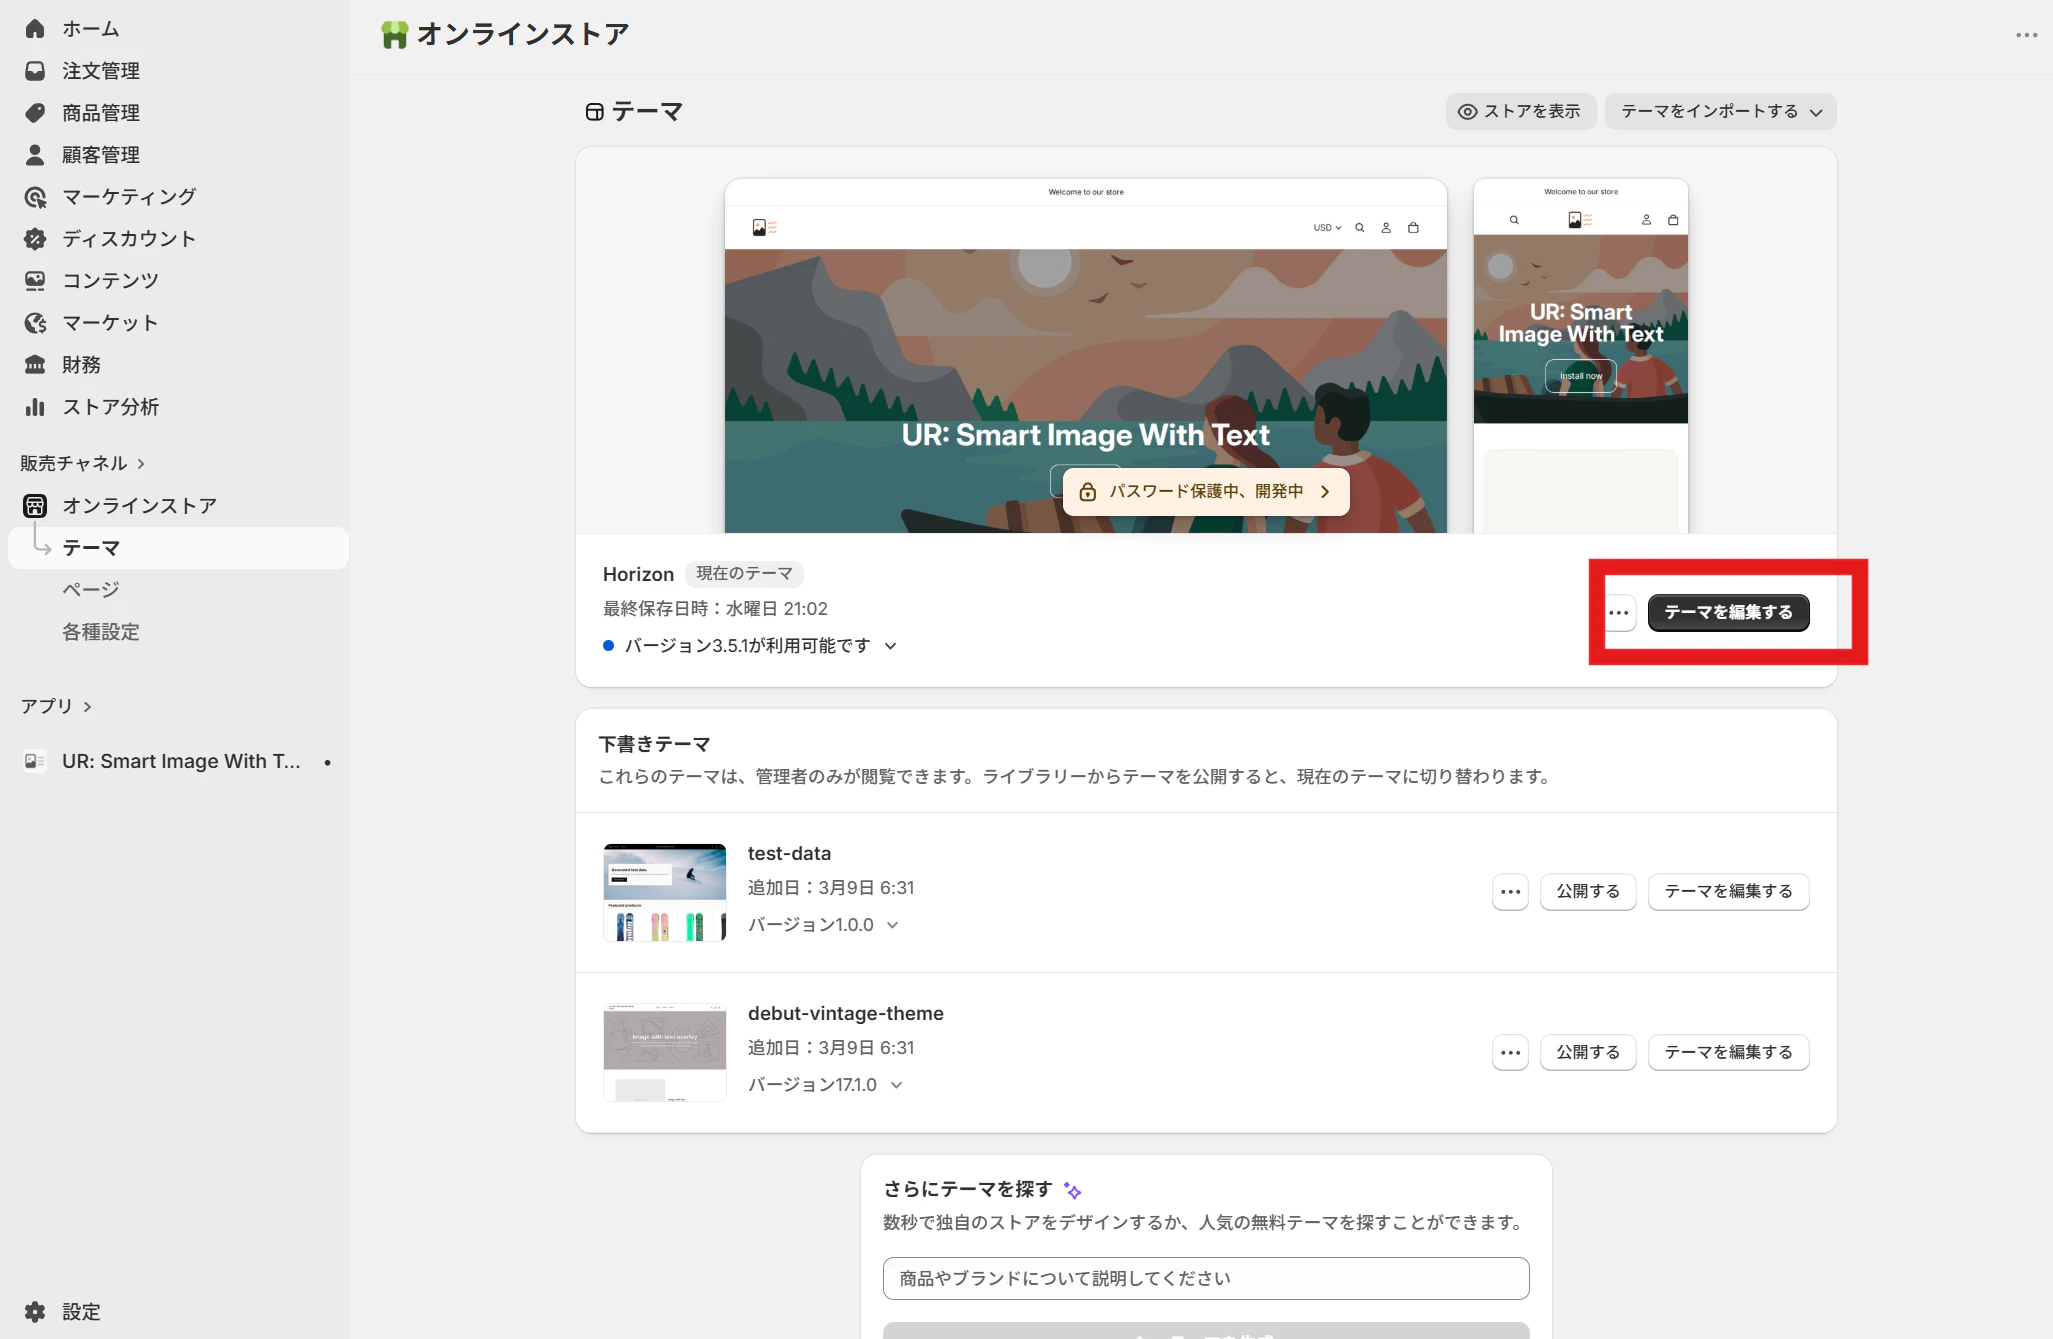Click ストアを表示 button
Image resolution: width=2053 pixels, height=1339 pixels.
tap(1520, 112)
